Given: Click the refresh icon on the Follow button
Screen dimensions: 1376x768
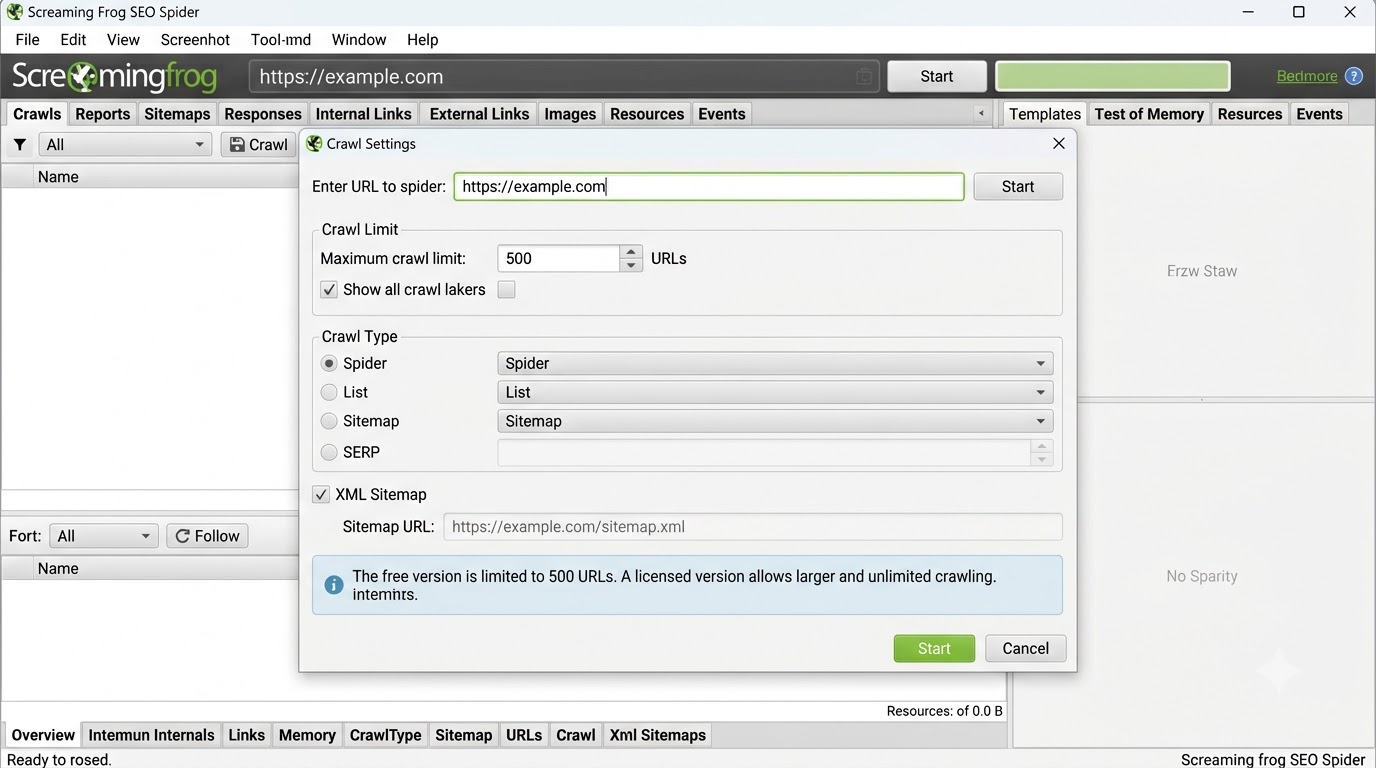Looking at the screenshot, I should click(x=183, y=536).
